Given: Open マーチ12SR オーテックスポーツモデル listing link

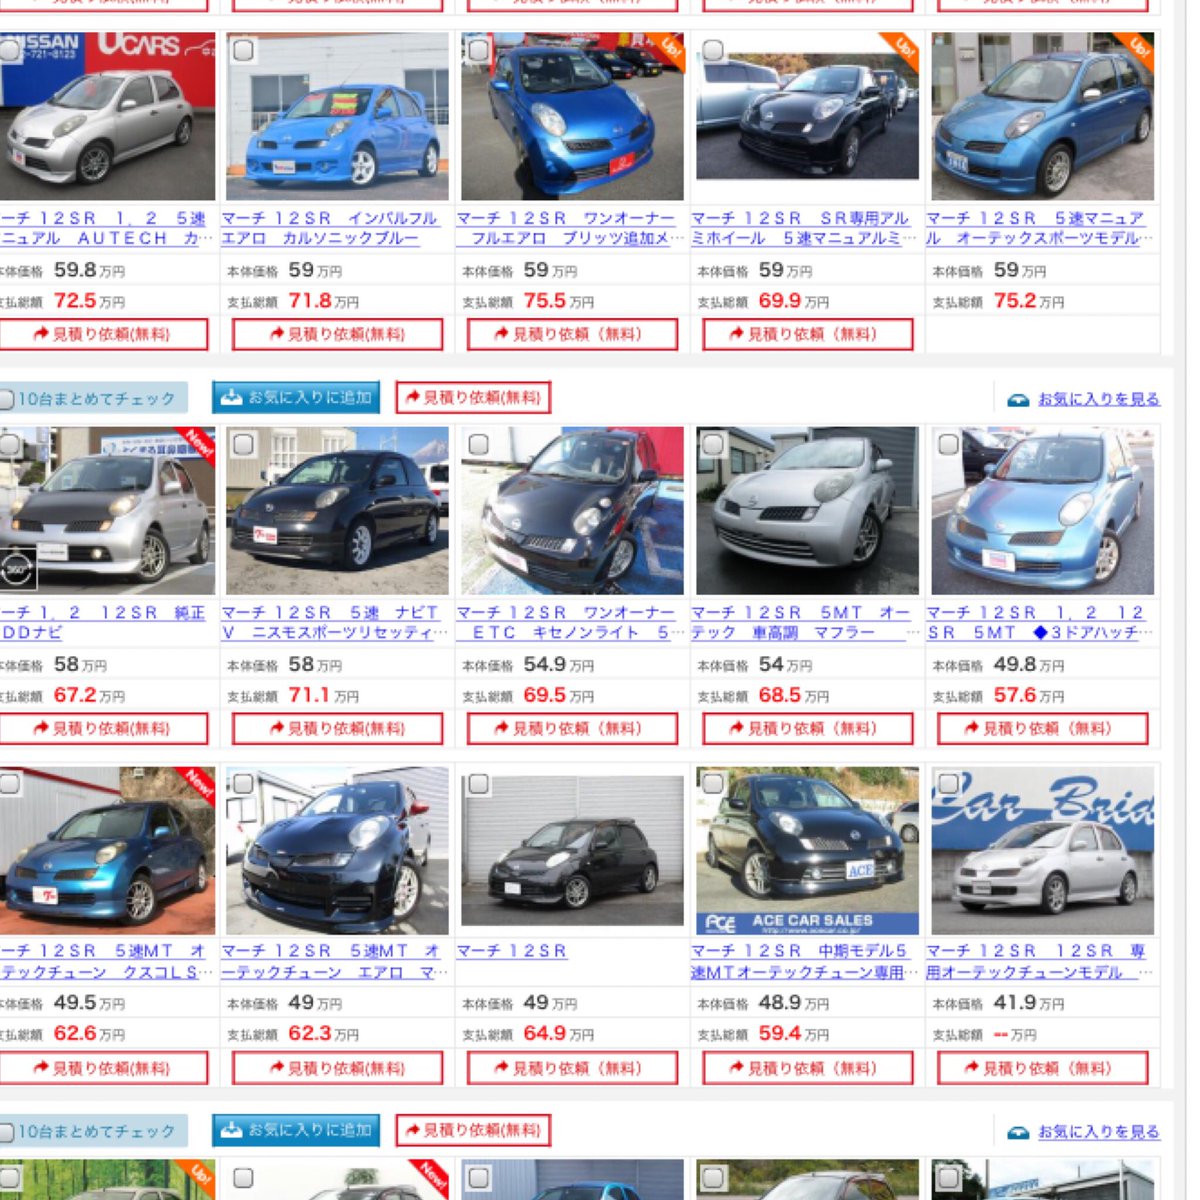Looking at the screenshot, I should (x=1039, y=228).
